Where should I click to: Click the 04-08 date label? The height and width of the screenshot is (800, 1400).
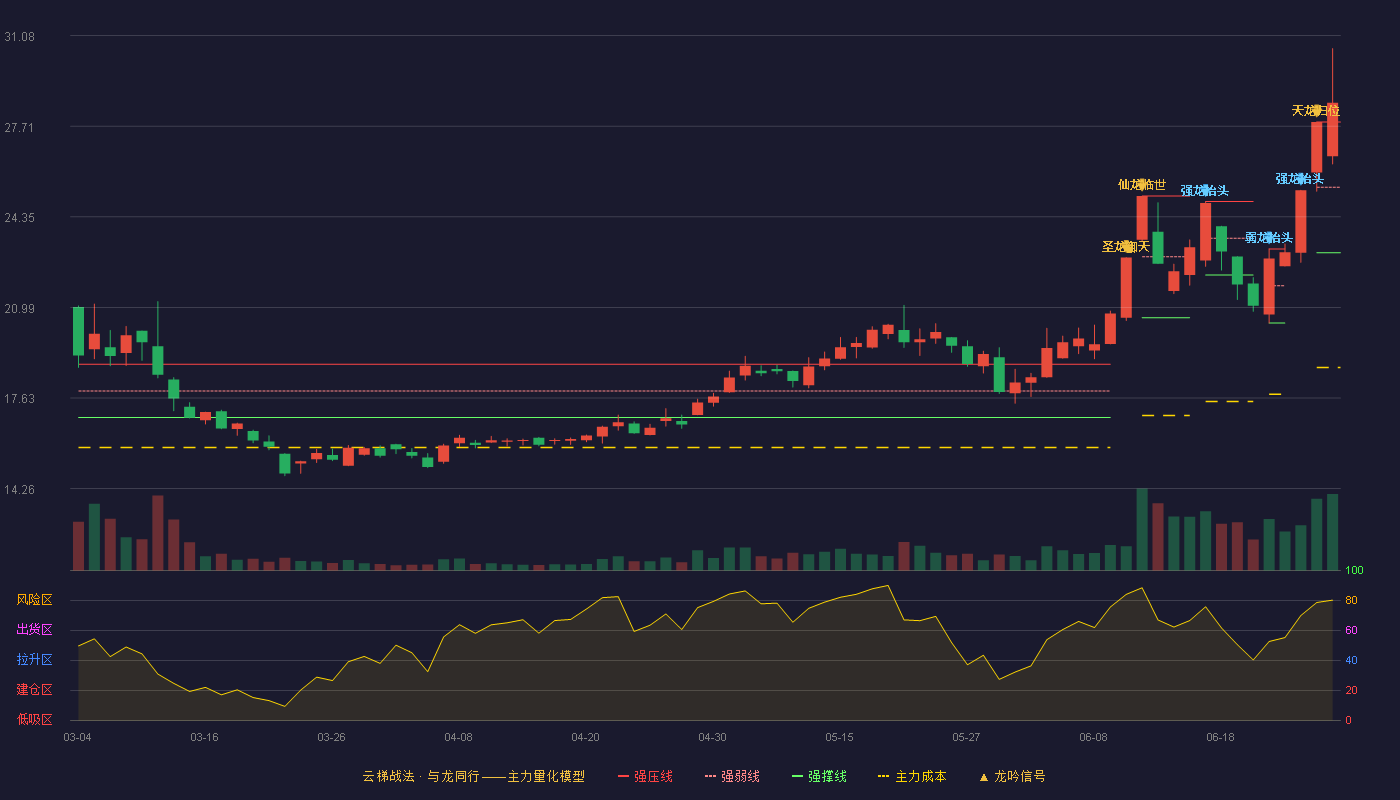(458, 737)
